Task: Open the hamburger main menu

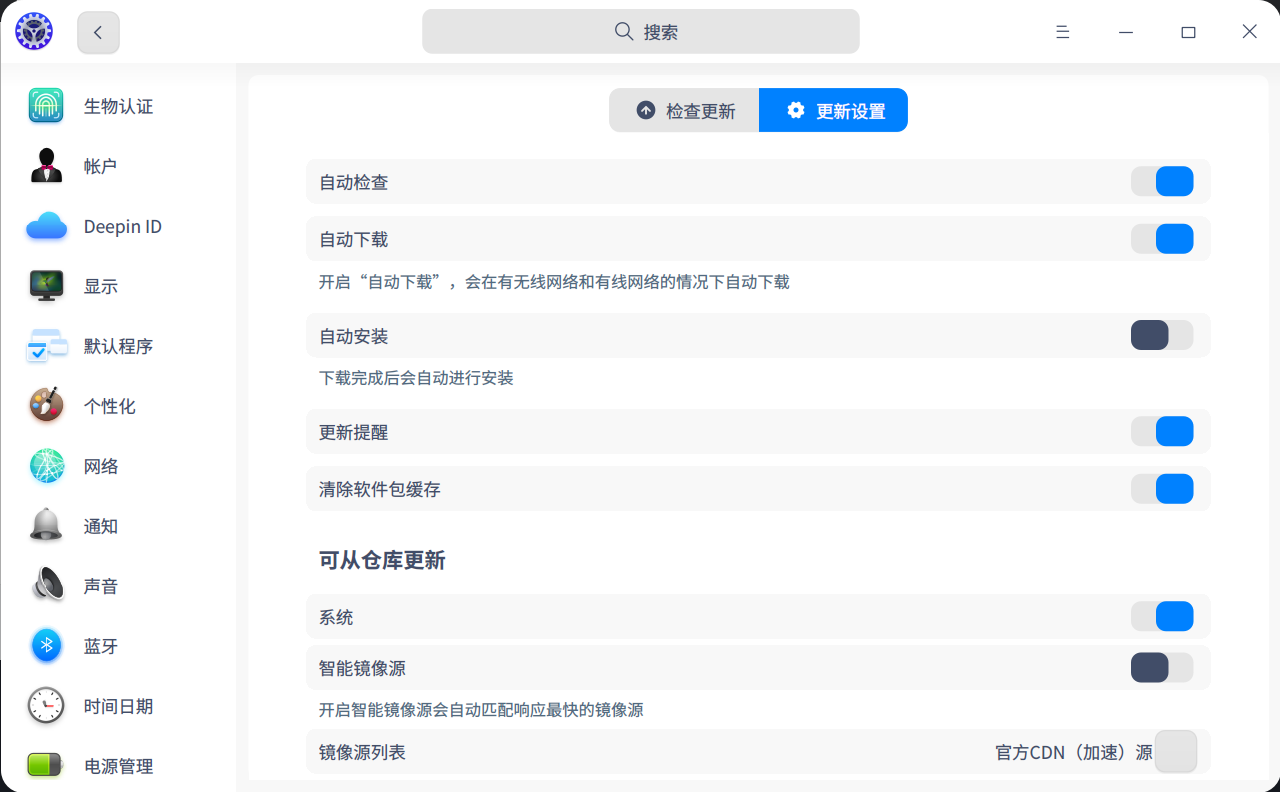Action: 1063,32
